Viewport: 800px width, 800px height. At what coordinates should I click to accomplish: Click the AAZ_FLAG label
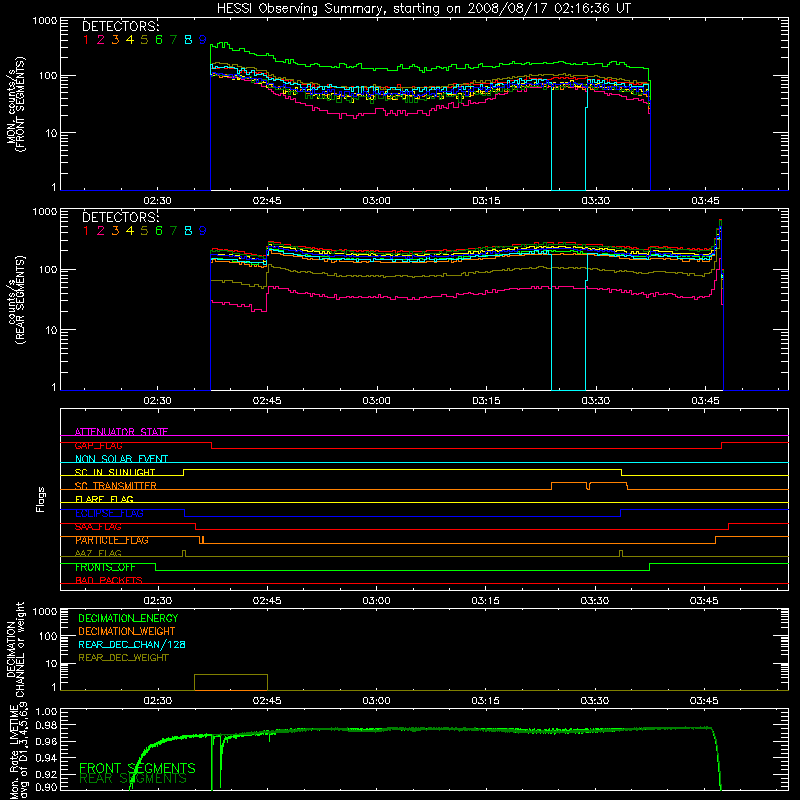click(98, 554)
